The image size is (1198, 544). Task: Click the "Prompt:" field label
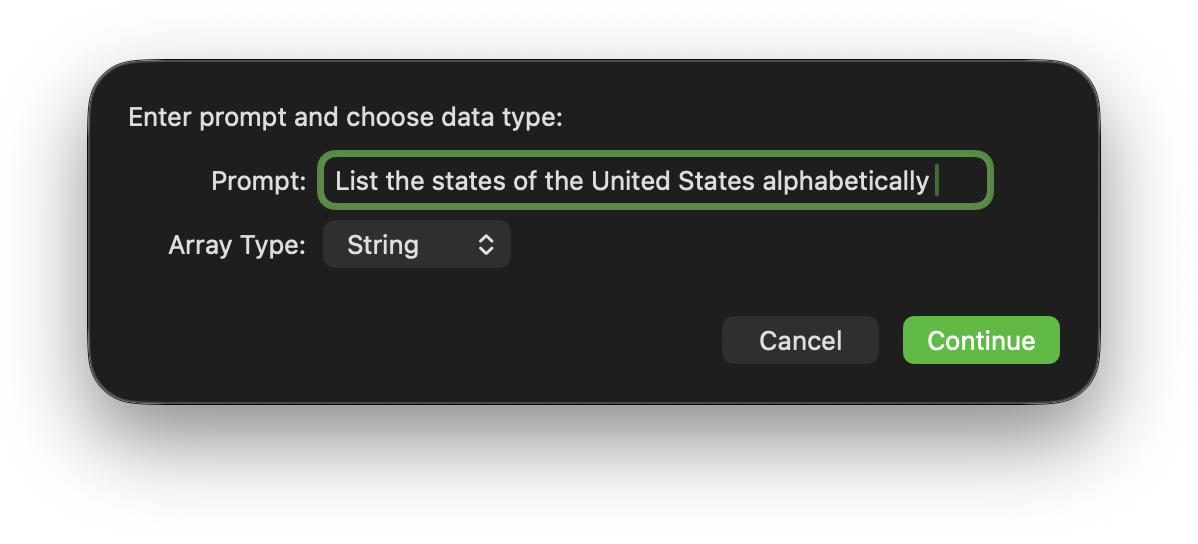pos(258,181)
